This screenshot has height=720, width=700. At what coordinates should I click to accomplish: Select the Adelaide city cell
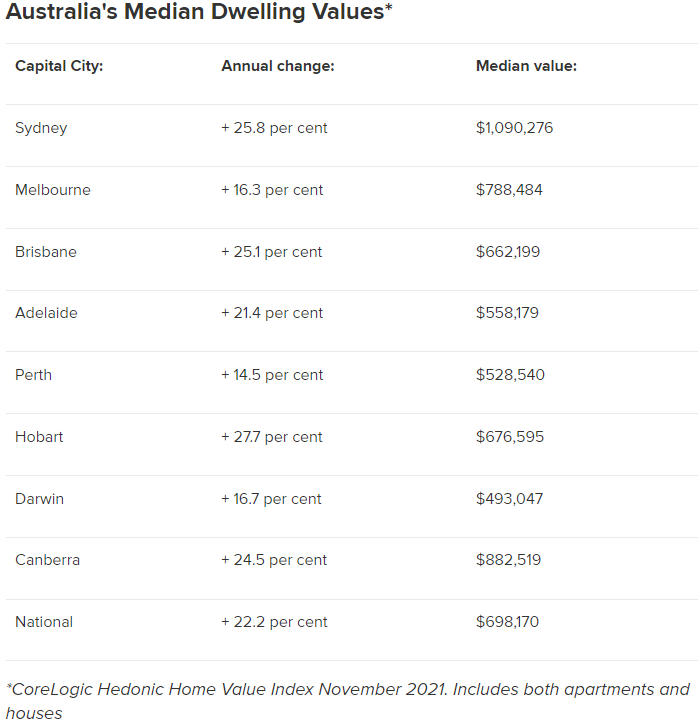46,313
